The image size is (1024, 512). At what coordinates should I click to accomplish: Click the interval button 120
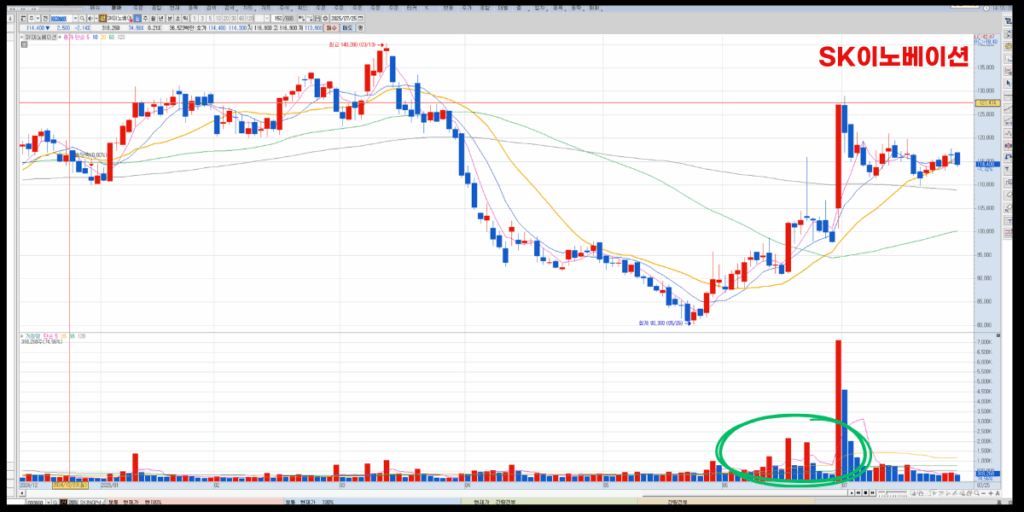coord(249,18)
